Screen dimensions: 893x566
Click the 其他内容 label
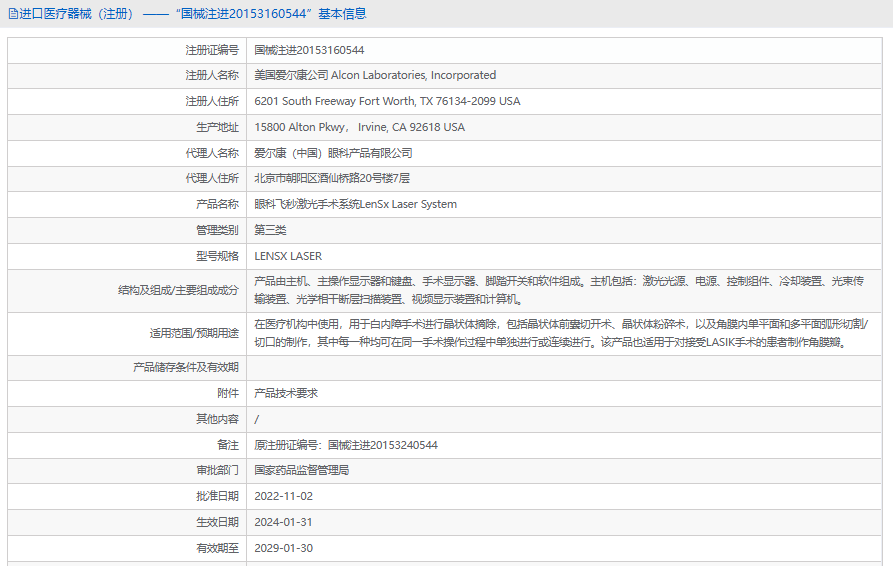pyautogui.click(x=218, y=419)
